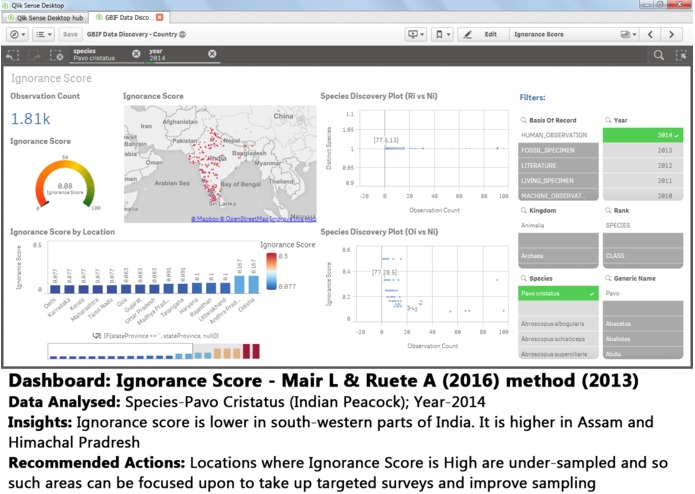Search the Generic Name filter
This screenshot has height=494, width=695.
click(x=608, y=278)
